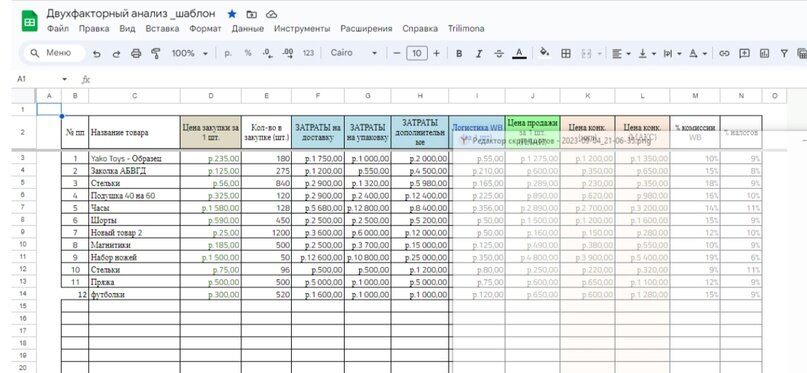Viewport: 807px width, 373px height.
Task: Insert a chart
Action: tap(764, 54)
